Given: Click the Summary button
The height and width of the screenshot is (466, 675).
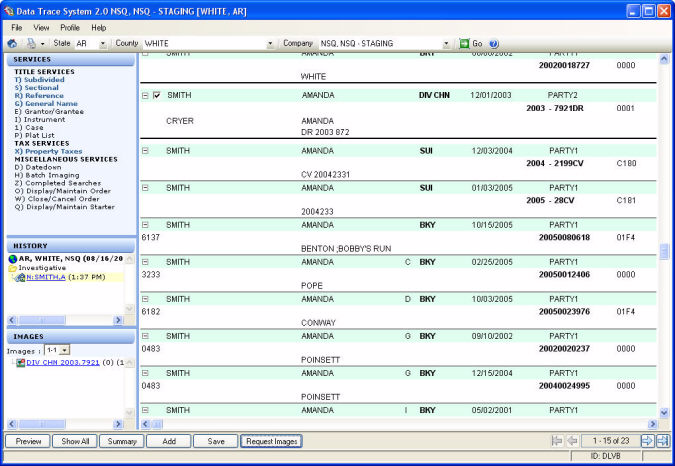Looking at the screenshot, I should (x=122, y=441).
